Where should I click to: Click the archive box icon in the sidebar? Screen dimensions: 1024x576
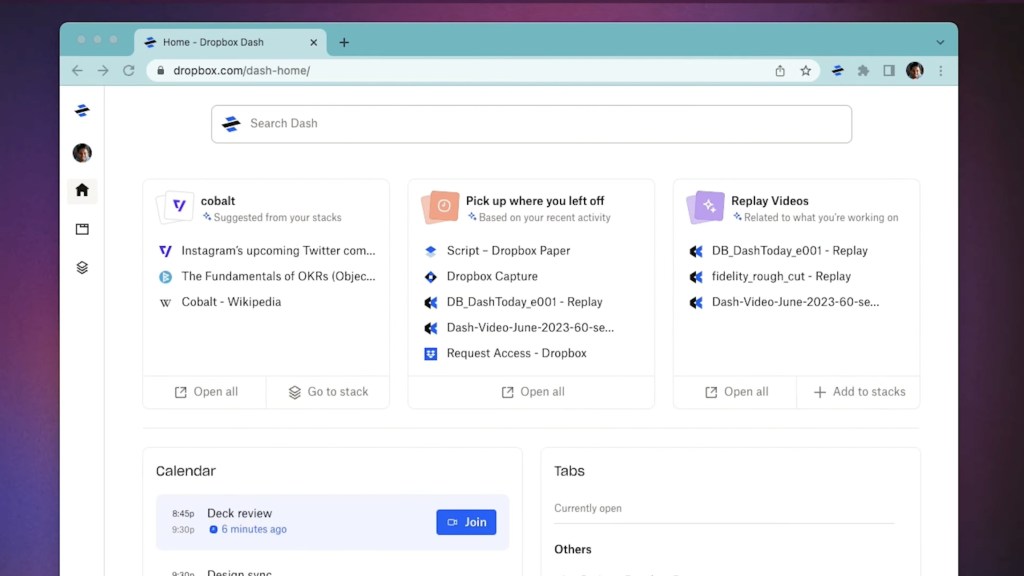point(82,229)
